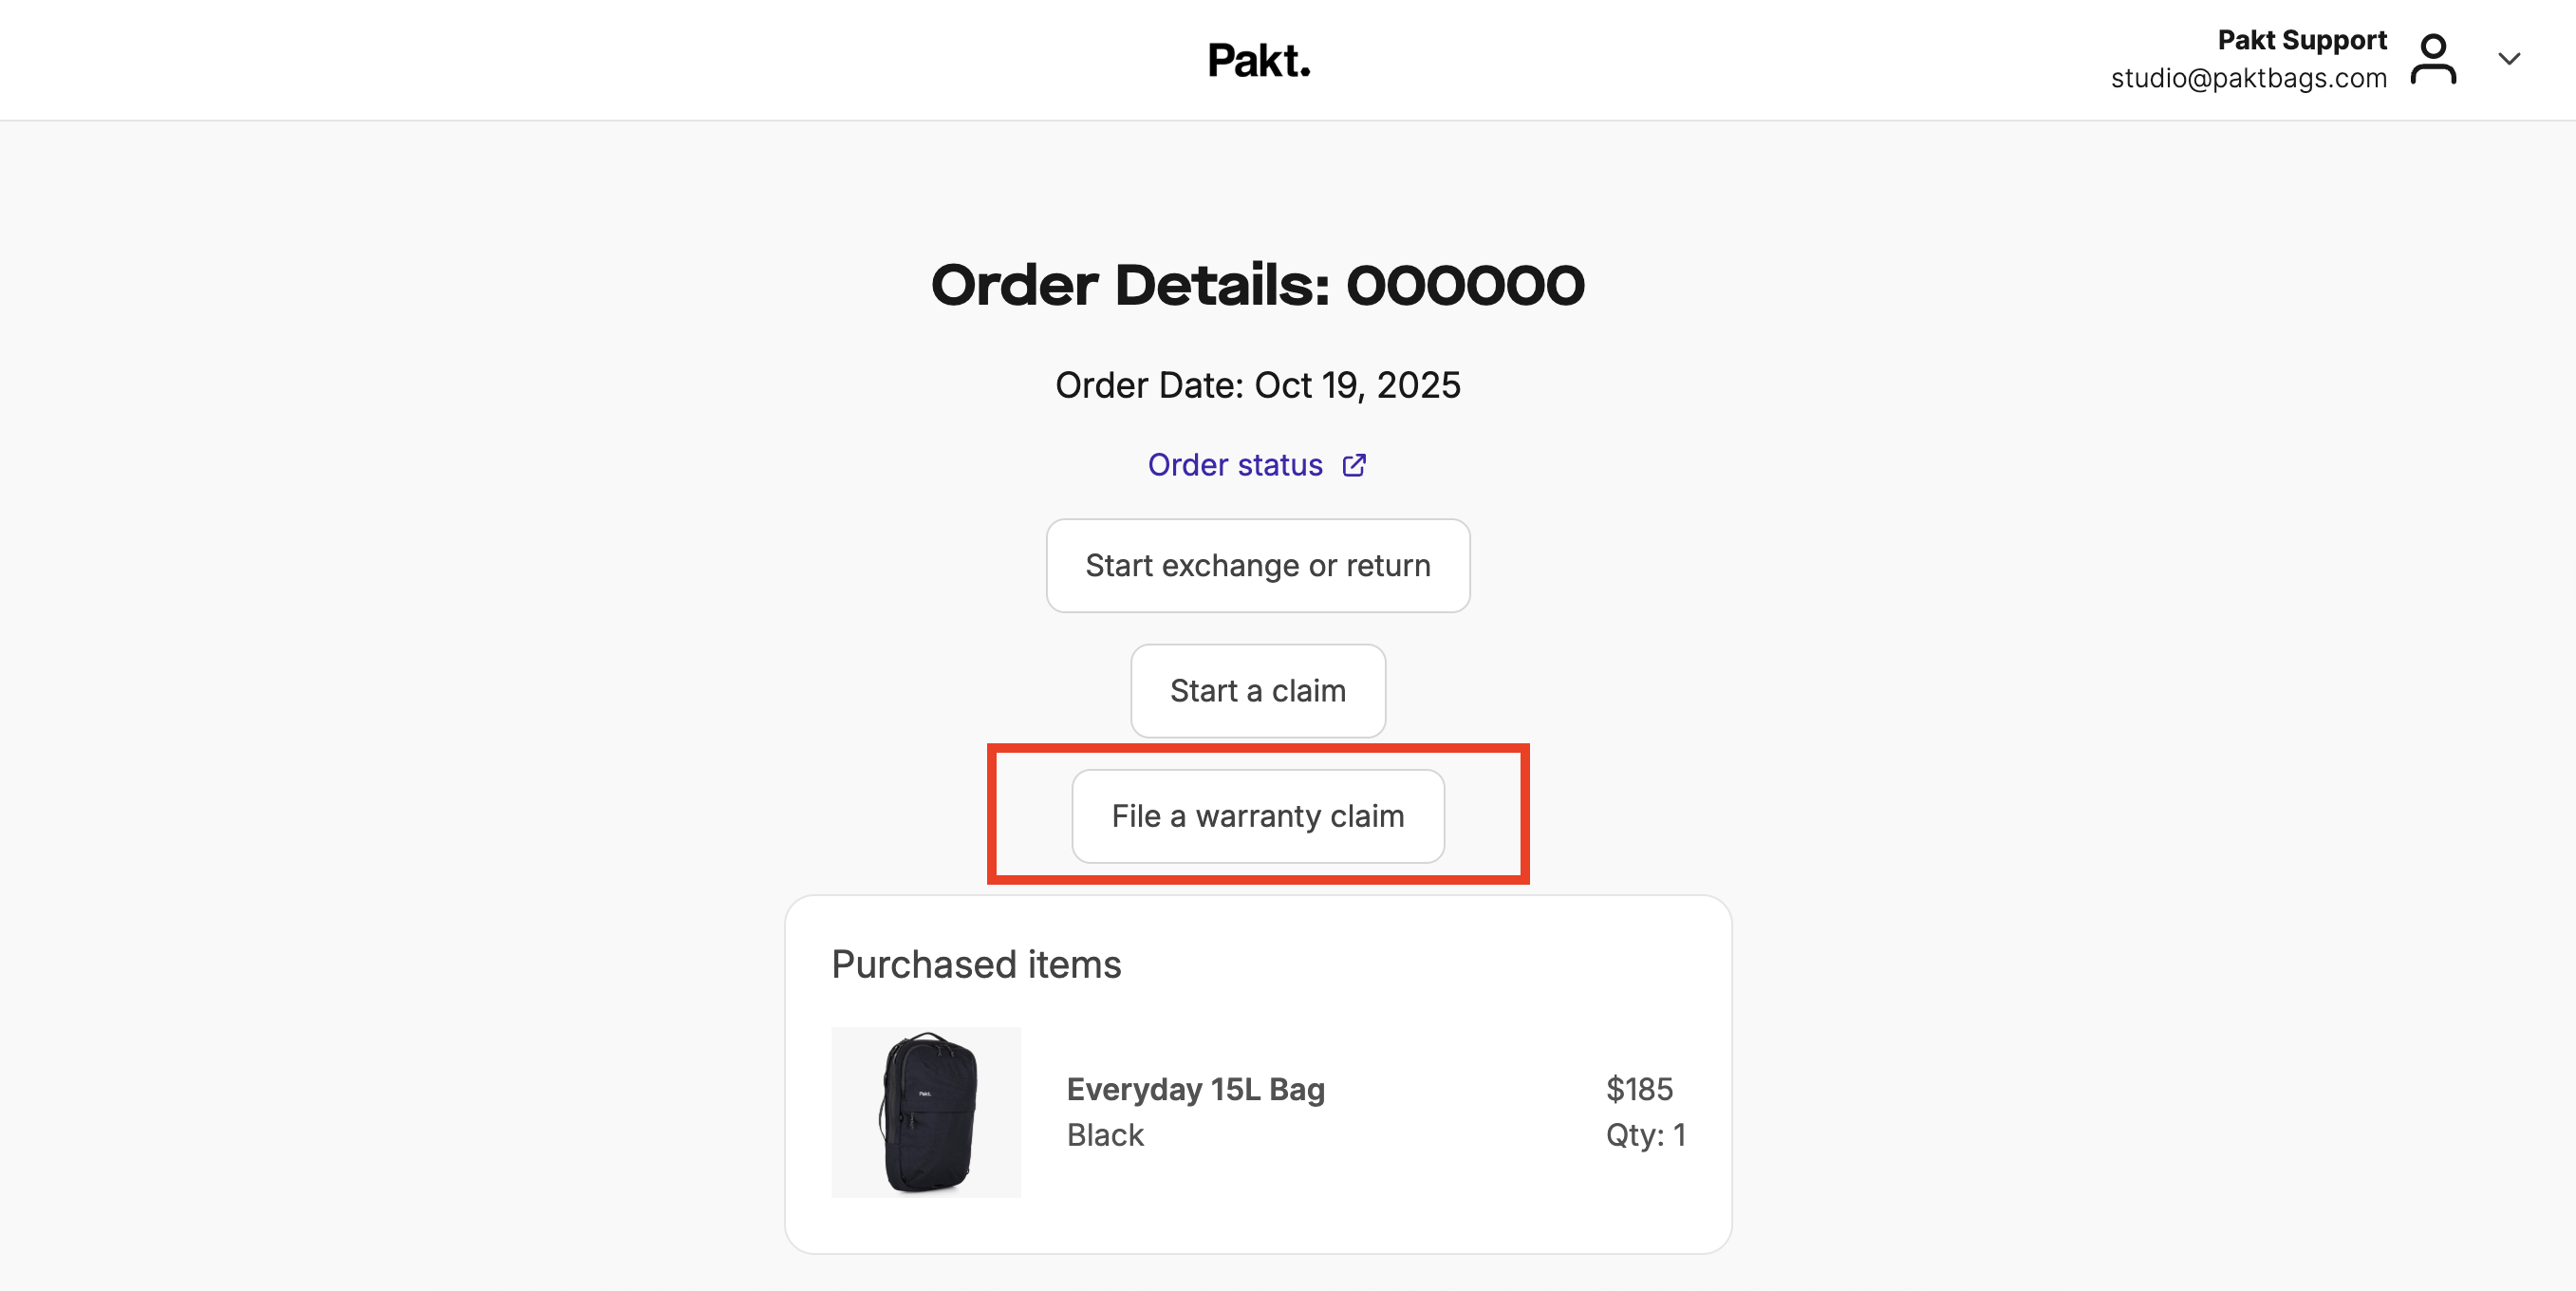Open the Order status link

(1235, 465)
